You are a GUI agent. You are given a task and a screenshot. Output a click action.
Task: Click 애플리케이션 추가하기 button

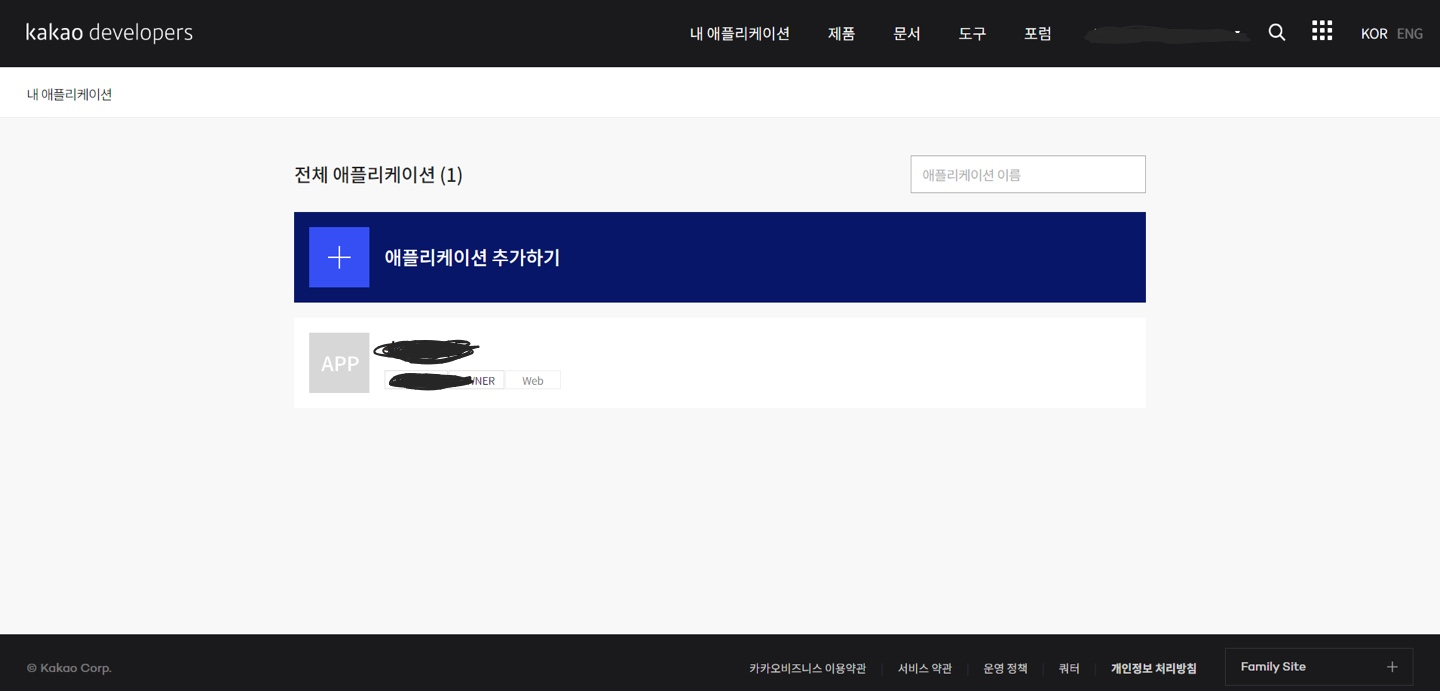[x=720, y=257]
